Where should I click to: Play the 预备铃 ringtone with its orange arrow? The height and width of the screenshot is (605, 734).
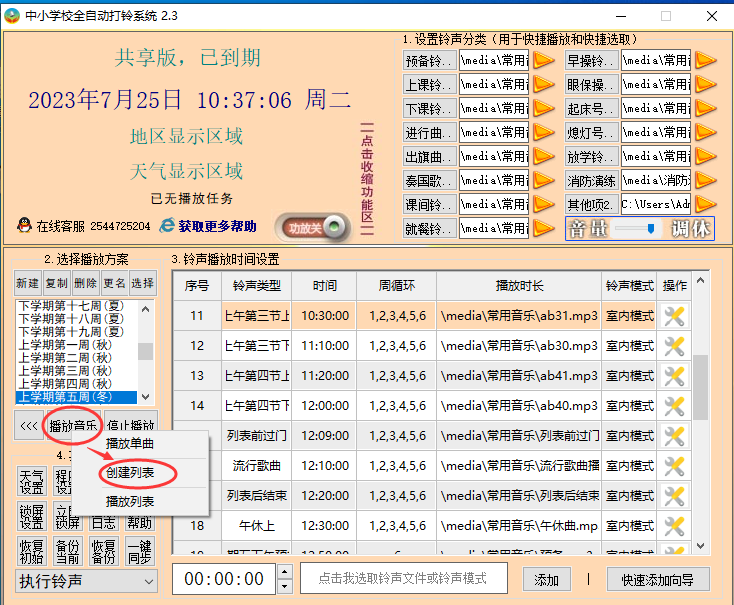[542, 60]
